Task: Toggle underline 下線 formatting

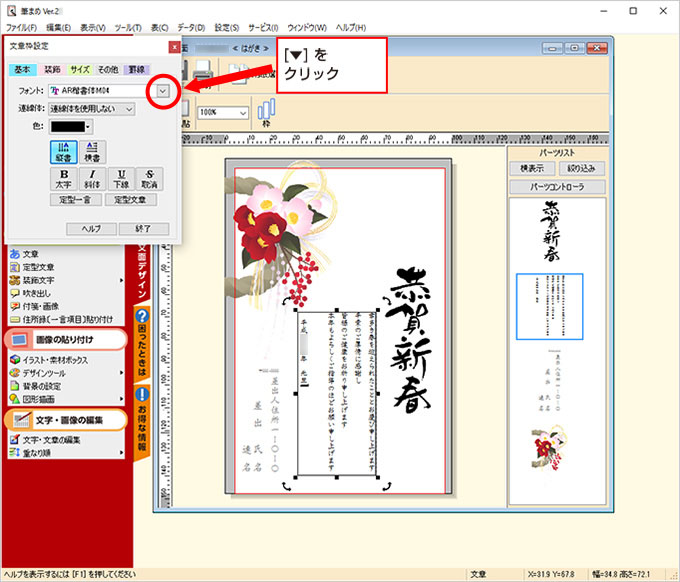Action: 121,179
